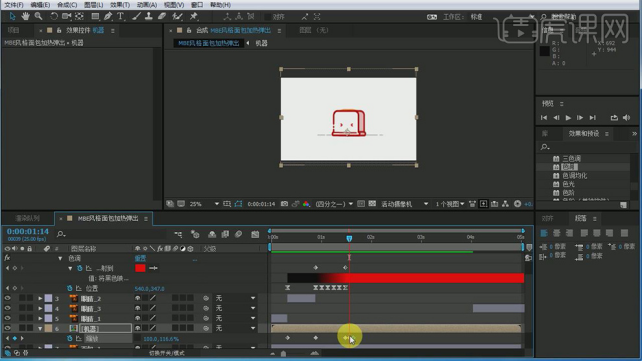Open the 效果(T) menu

point(120,5)
